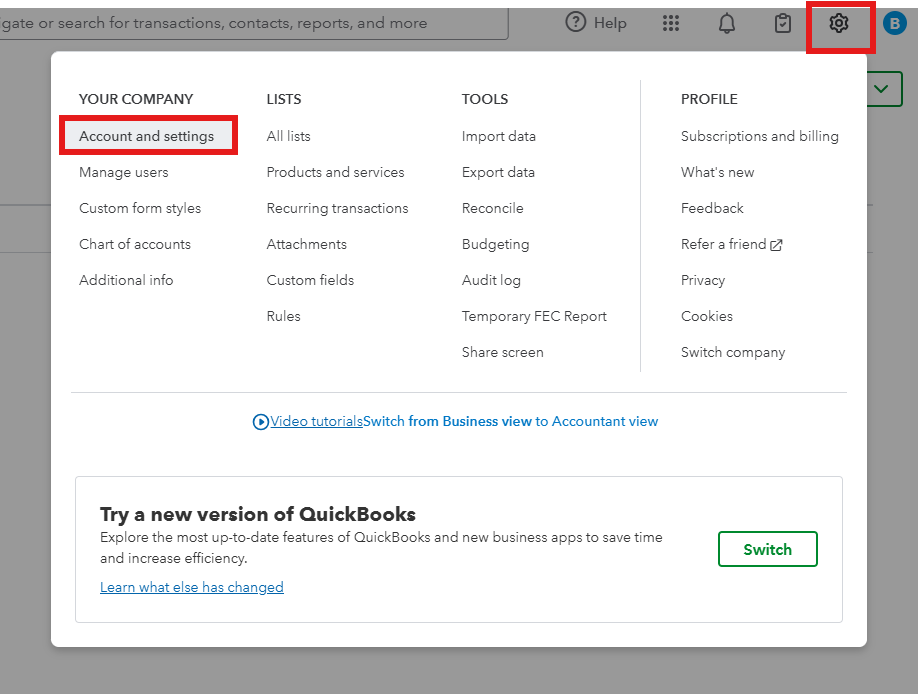Image resolution: width=918 pixels, height=694 pixels.
Task: Click the Video tutorials link
Action: click(316, 422)
